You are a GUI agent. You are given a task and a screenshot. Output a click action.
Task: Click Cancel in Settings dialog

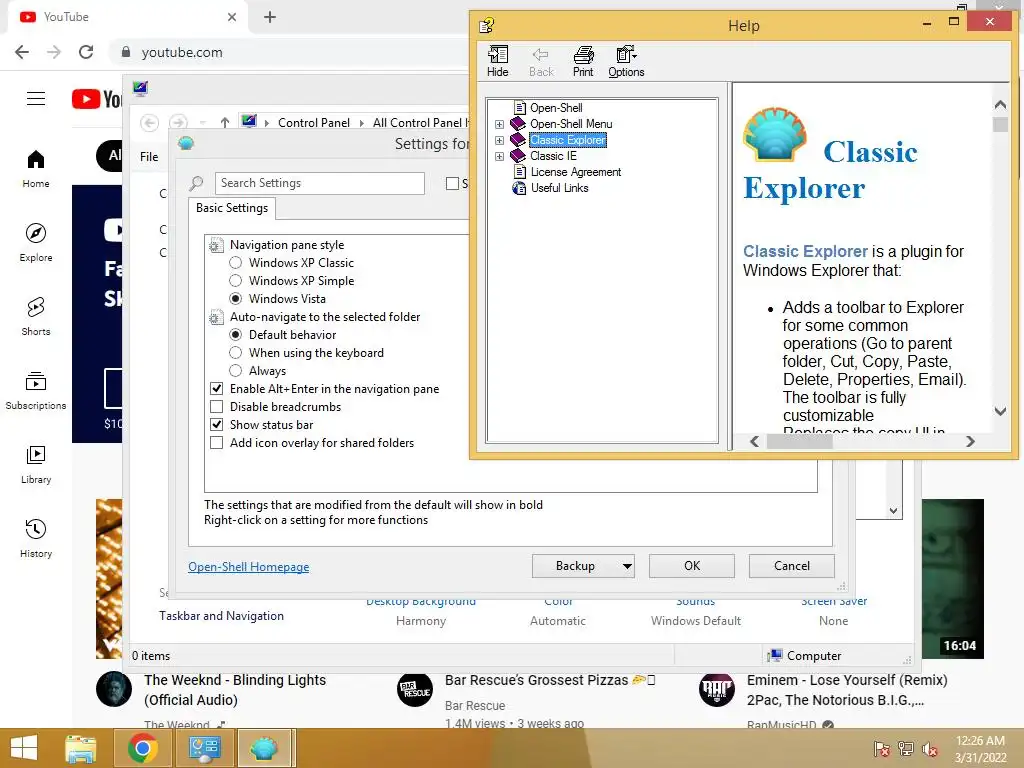pos(792,566)
